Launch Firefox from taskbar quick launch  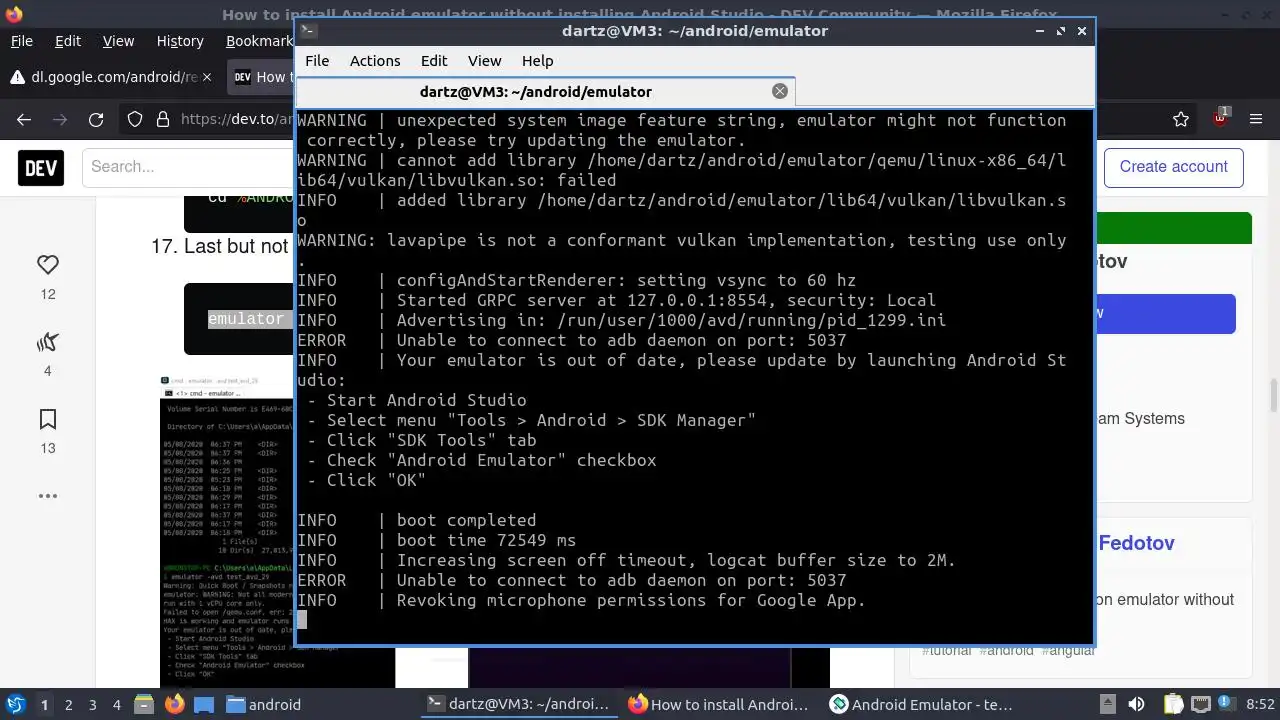tap(174, 704)
